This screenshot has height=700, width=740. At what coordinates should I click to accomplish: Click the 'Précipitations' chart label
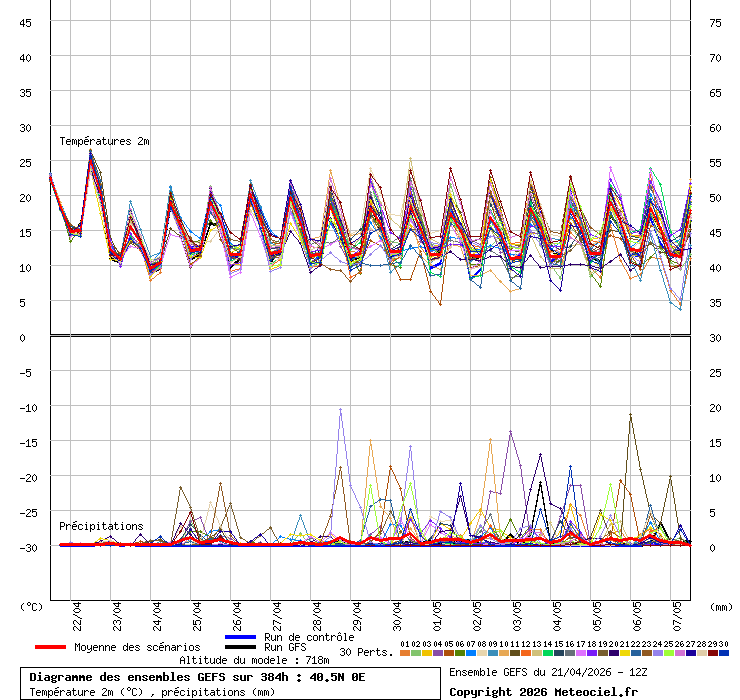point(100,526)
